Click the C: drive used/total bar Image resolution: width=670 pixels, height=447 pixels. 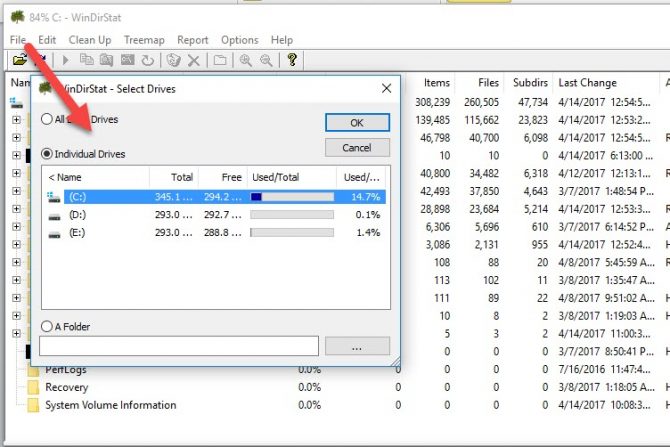click(292, 197)
